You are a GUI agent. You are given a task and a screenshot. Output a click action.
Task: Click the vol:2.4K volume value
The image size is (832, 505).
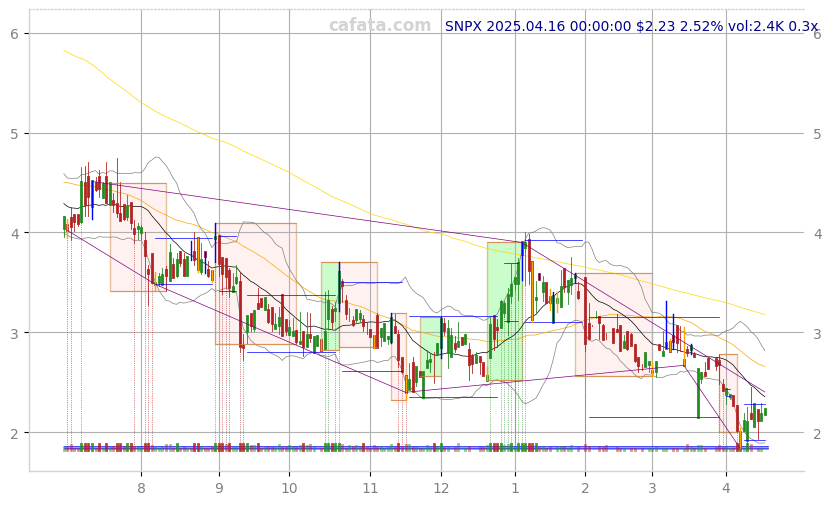(756, 26)
